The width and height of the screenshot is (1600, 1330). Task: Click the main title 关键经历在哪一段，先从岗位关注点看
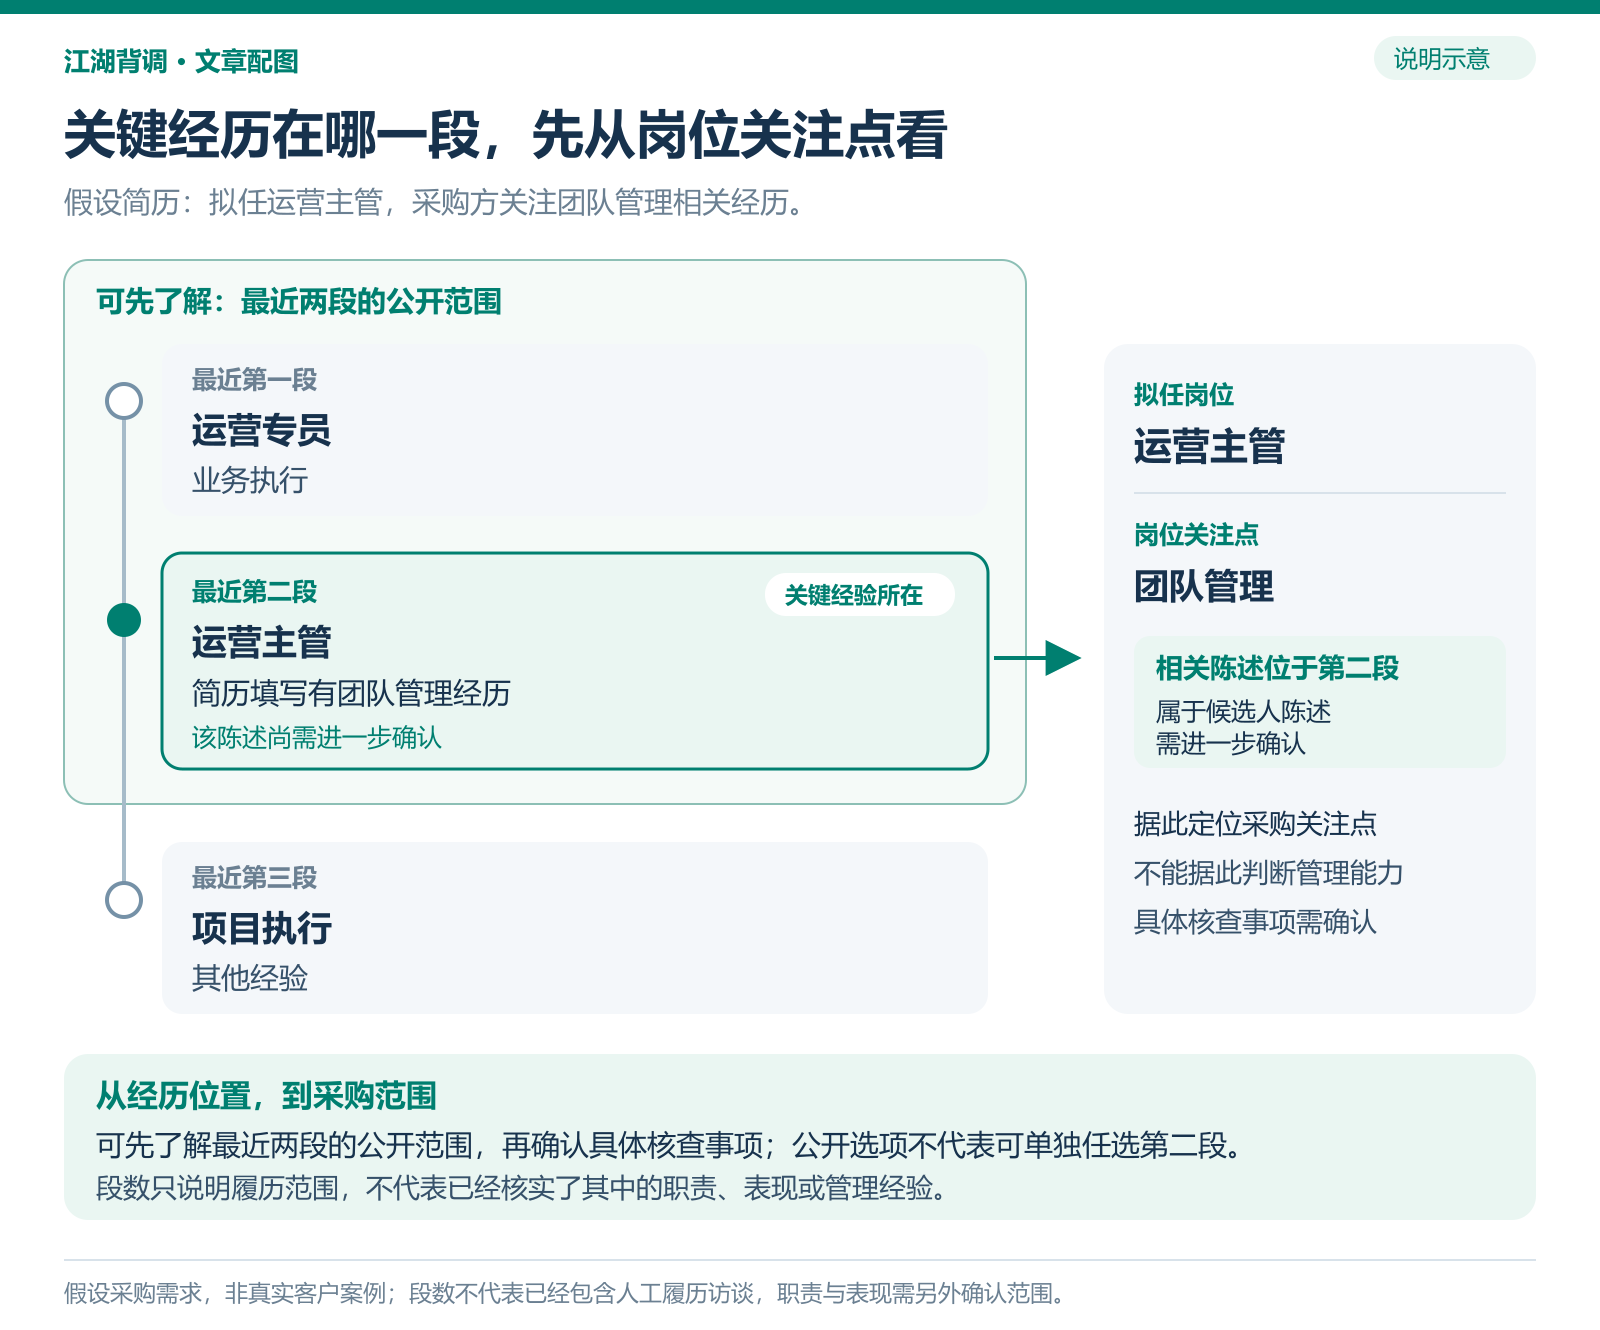(505, 135)
